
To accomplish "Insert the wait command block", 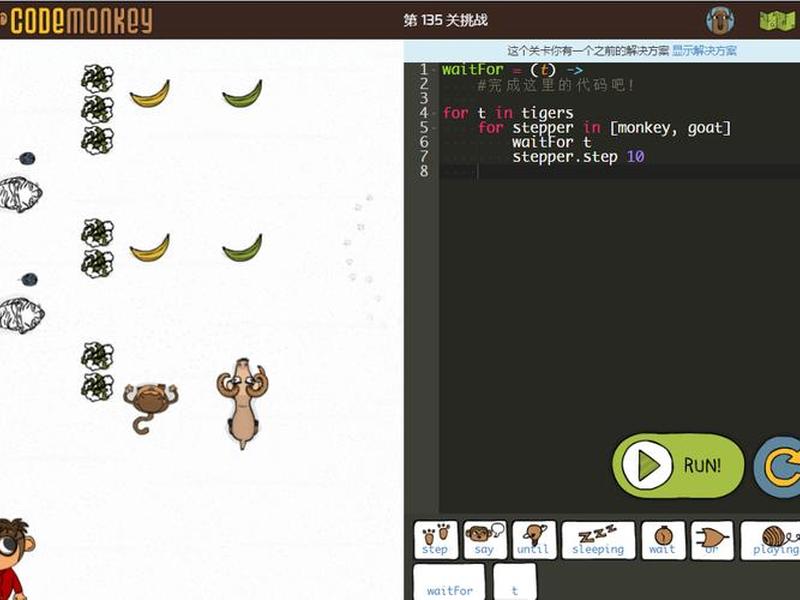I will [x=663, y=540].
